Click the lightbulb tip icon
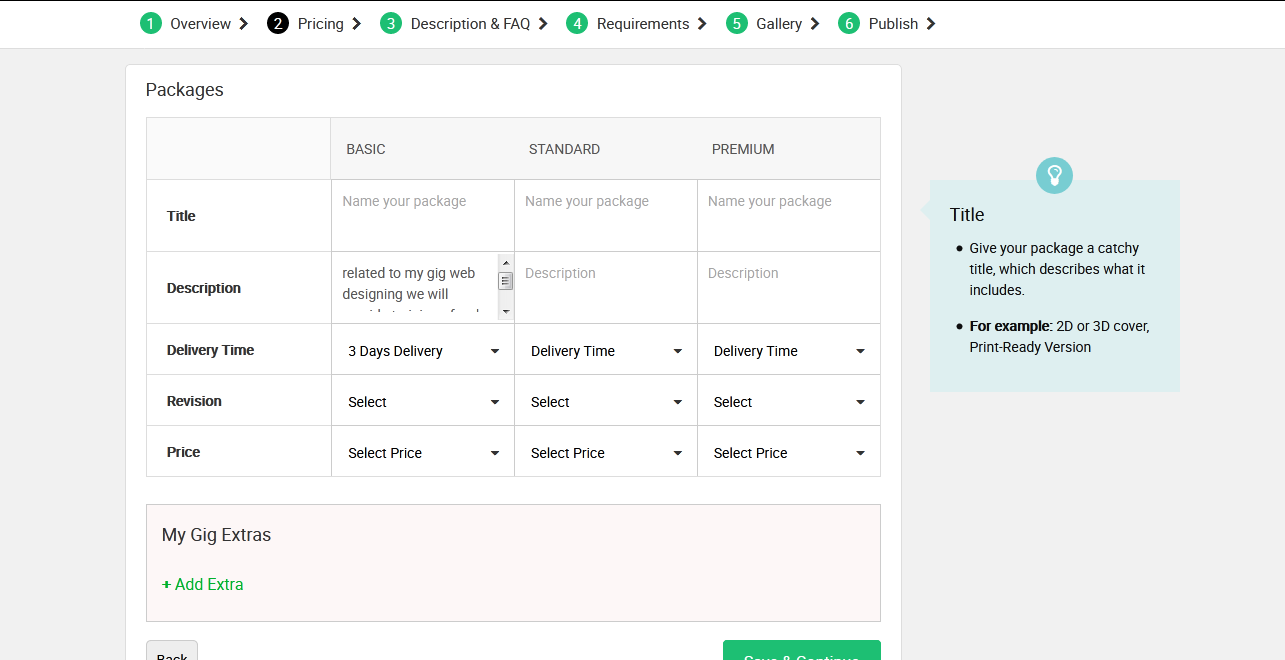Screen dimensions: 1285x660 tap(1054, 176)
